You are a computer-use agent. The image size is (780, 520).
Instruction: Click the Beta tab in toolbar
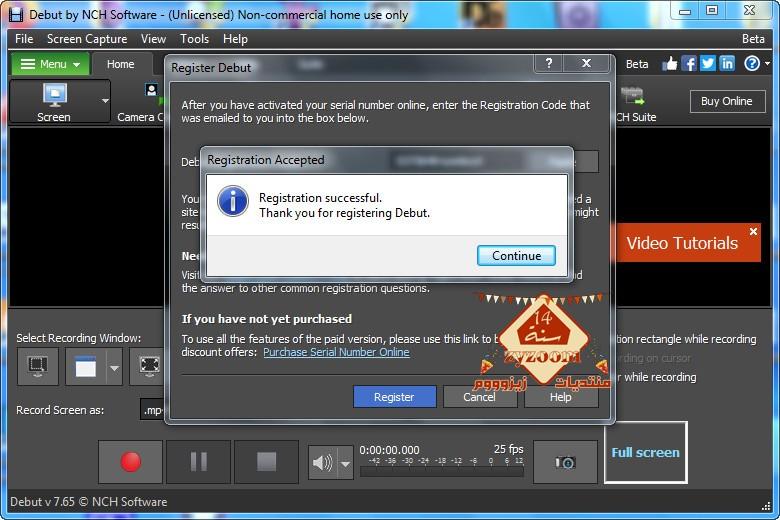637,64
